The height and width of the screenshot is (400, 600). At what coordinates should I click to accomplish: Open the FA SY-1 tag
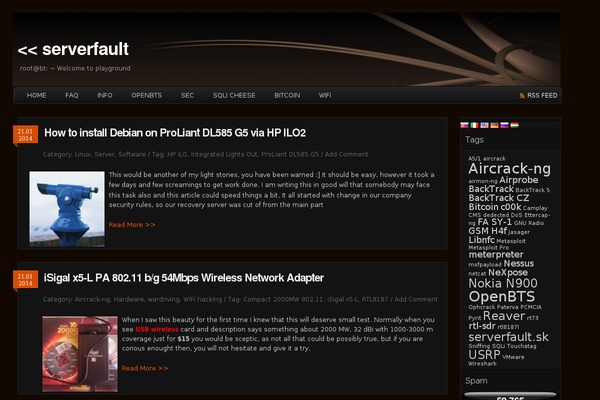494,222
